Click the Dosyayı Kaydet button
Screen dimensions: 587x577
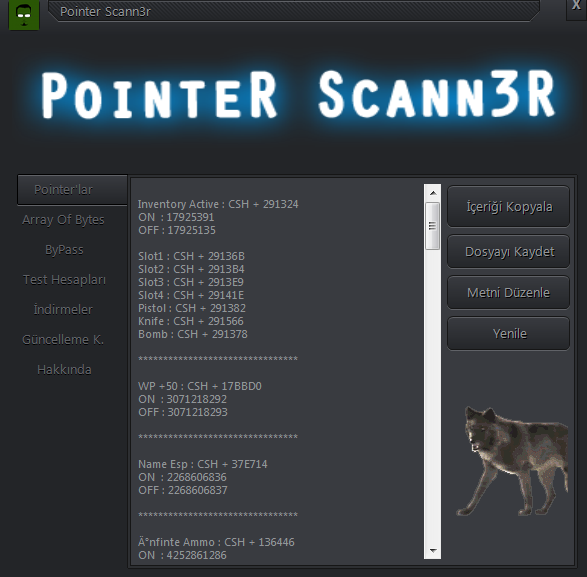(x=508, y=251)
